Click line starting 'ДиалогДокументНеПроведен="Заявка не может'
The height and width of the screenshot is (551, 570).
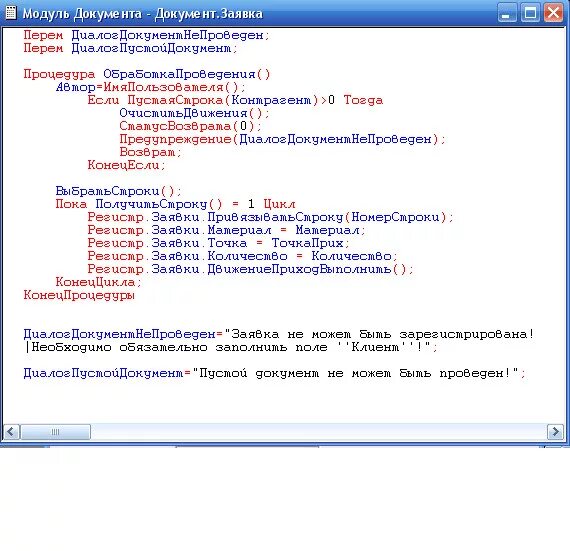[x=279, y=334]
